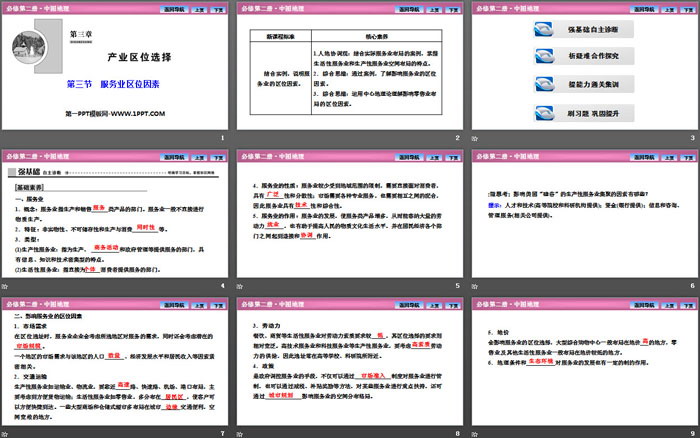Select slide 9 thumbnail about 地价
Viewport: 700px width, 438px height.
[x=585, y=362]
